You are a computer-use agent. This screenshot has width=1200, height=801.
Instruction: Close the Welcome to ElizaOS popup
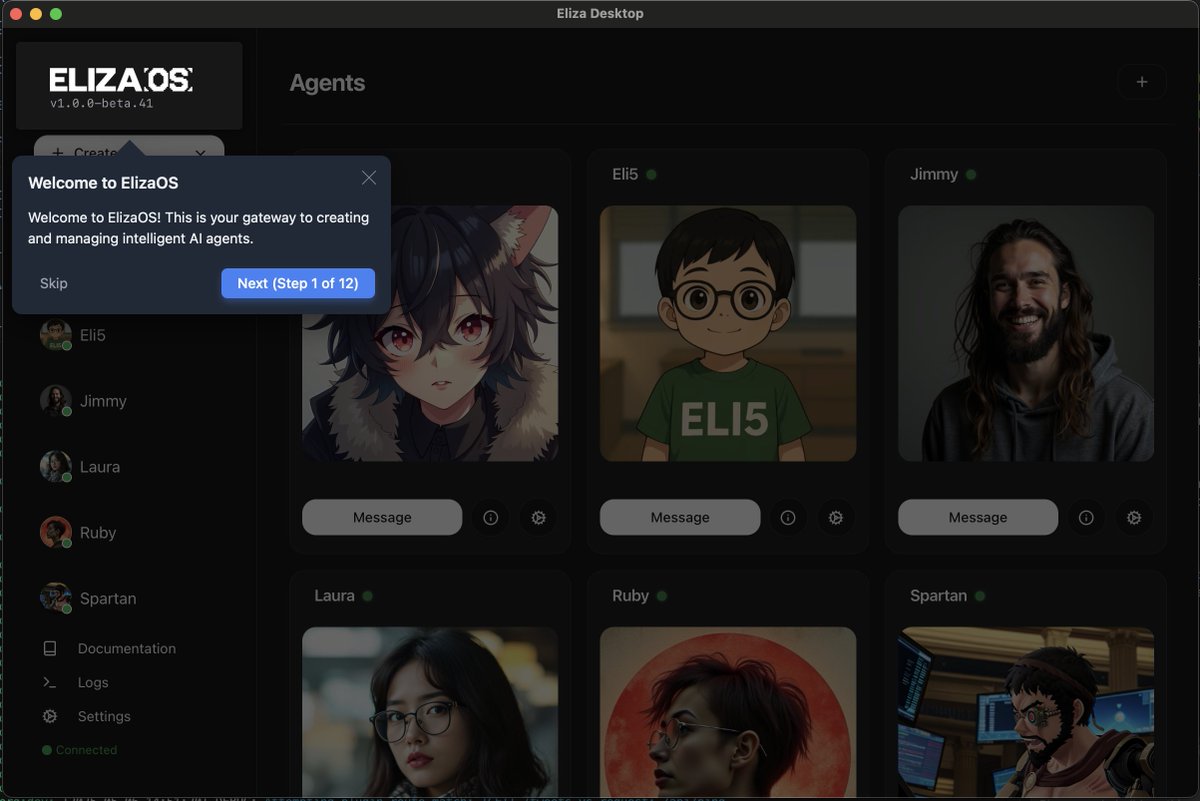[369, 177]
